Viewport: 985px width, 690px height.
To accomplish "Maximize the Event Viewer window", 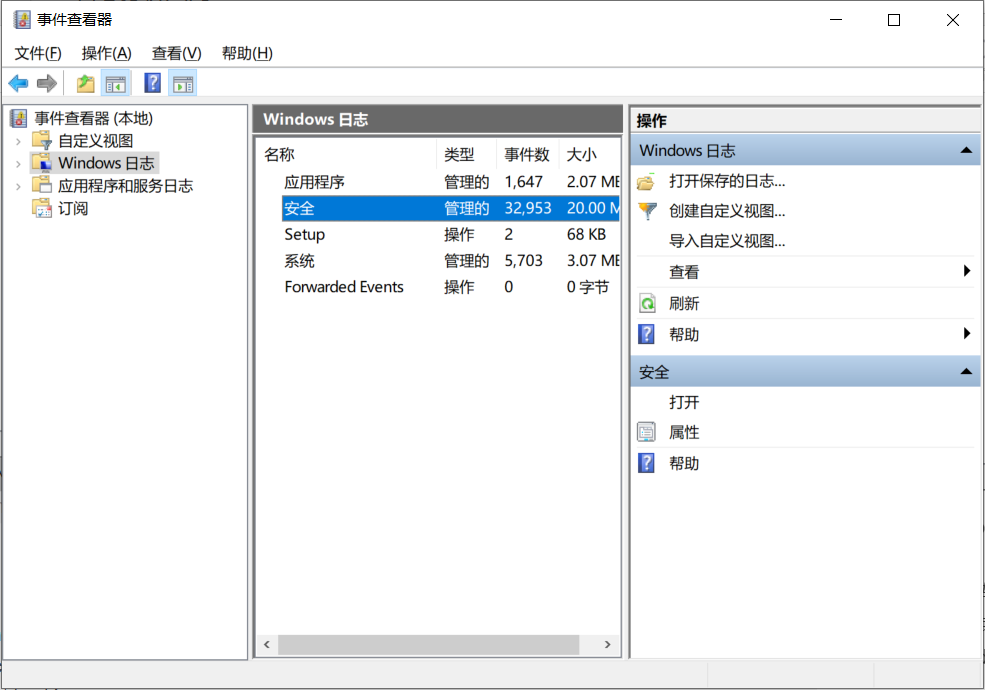I will [893, 20].
